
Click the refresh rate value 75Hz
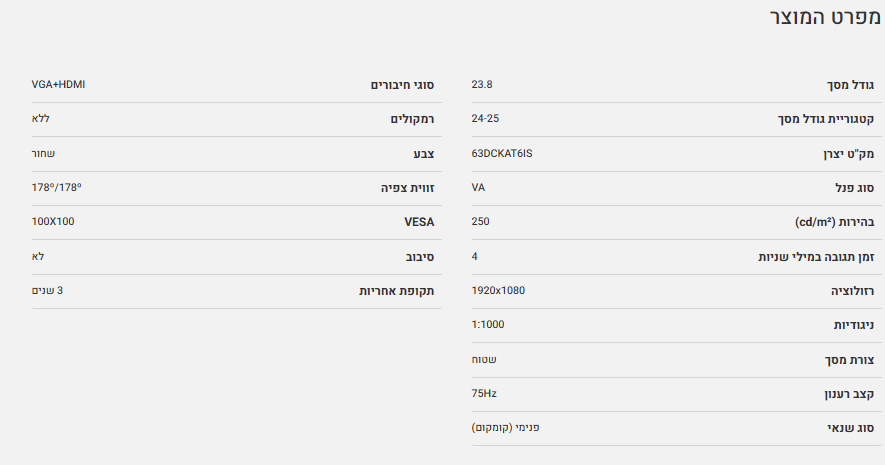pyautogui.click(x=484, y=393)
